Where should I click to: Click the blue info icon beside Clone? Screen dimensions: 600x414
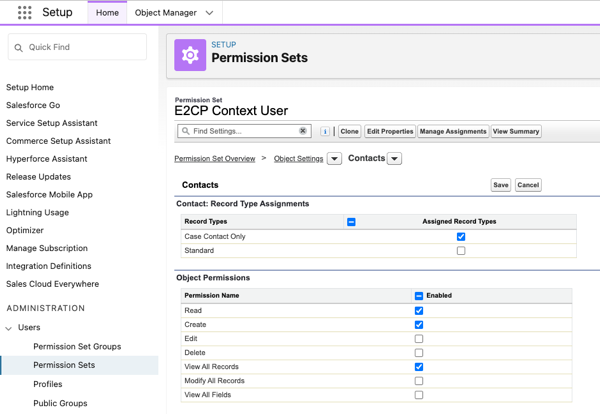point(325,131)
